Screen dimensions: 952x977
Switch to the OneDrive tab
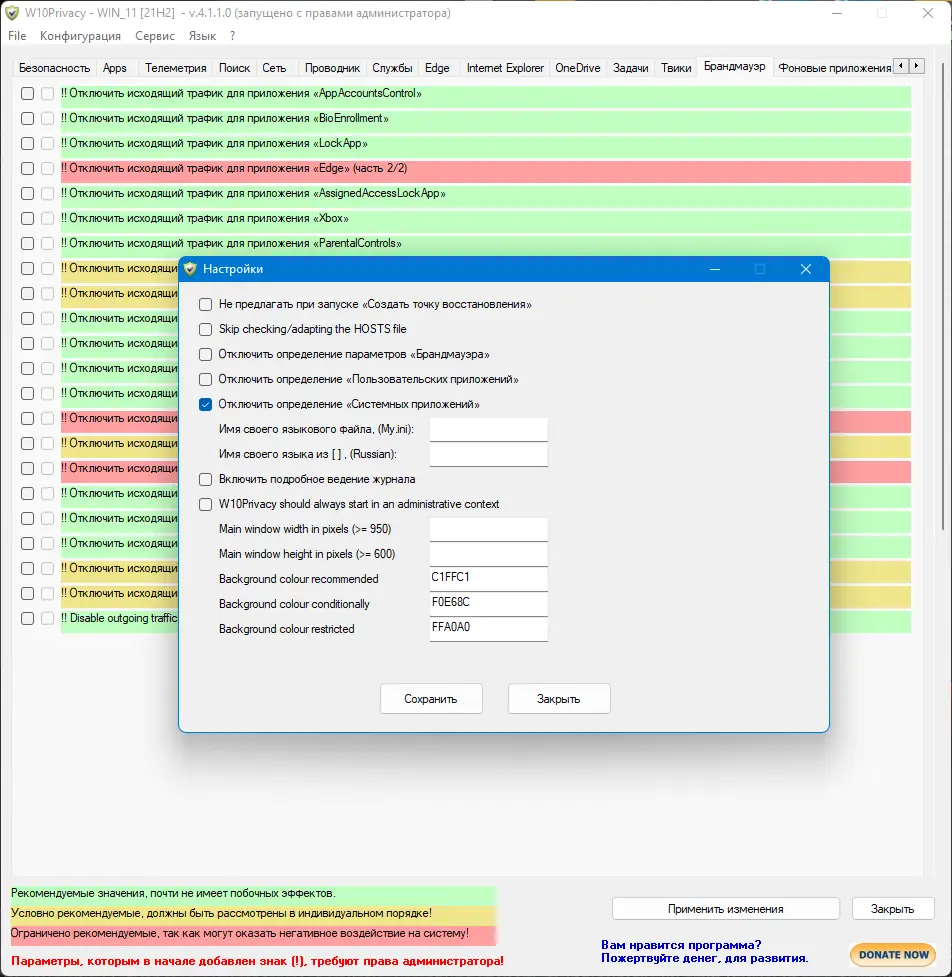click(x=578, y=68)
